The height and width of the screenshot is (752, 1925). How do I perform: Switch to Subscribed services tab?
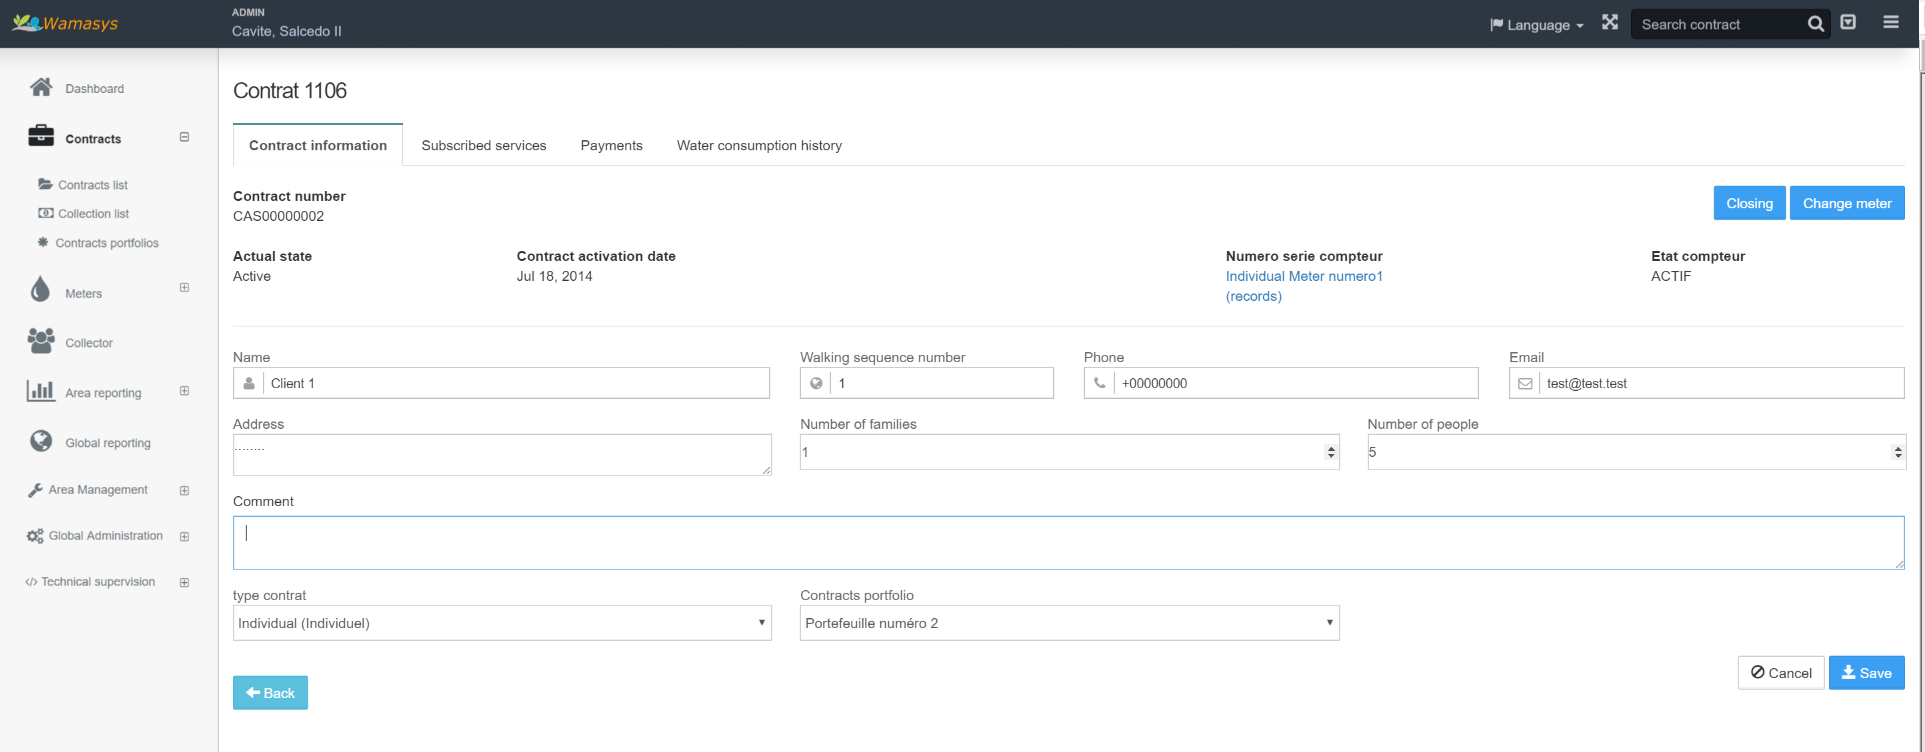click(484, 145)
